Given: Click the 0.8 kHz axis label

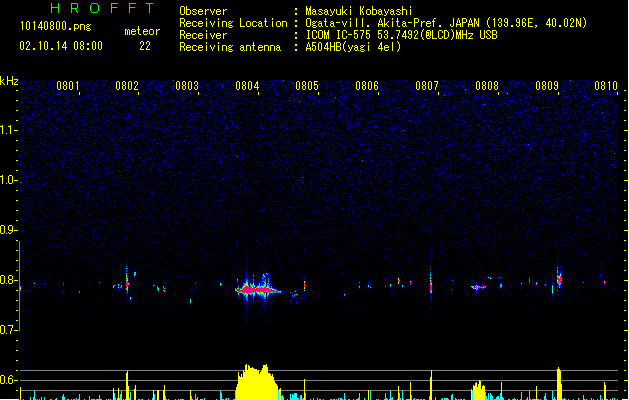Looking at the screenshot, I should click(x=8, y=280).
